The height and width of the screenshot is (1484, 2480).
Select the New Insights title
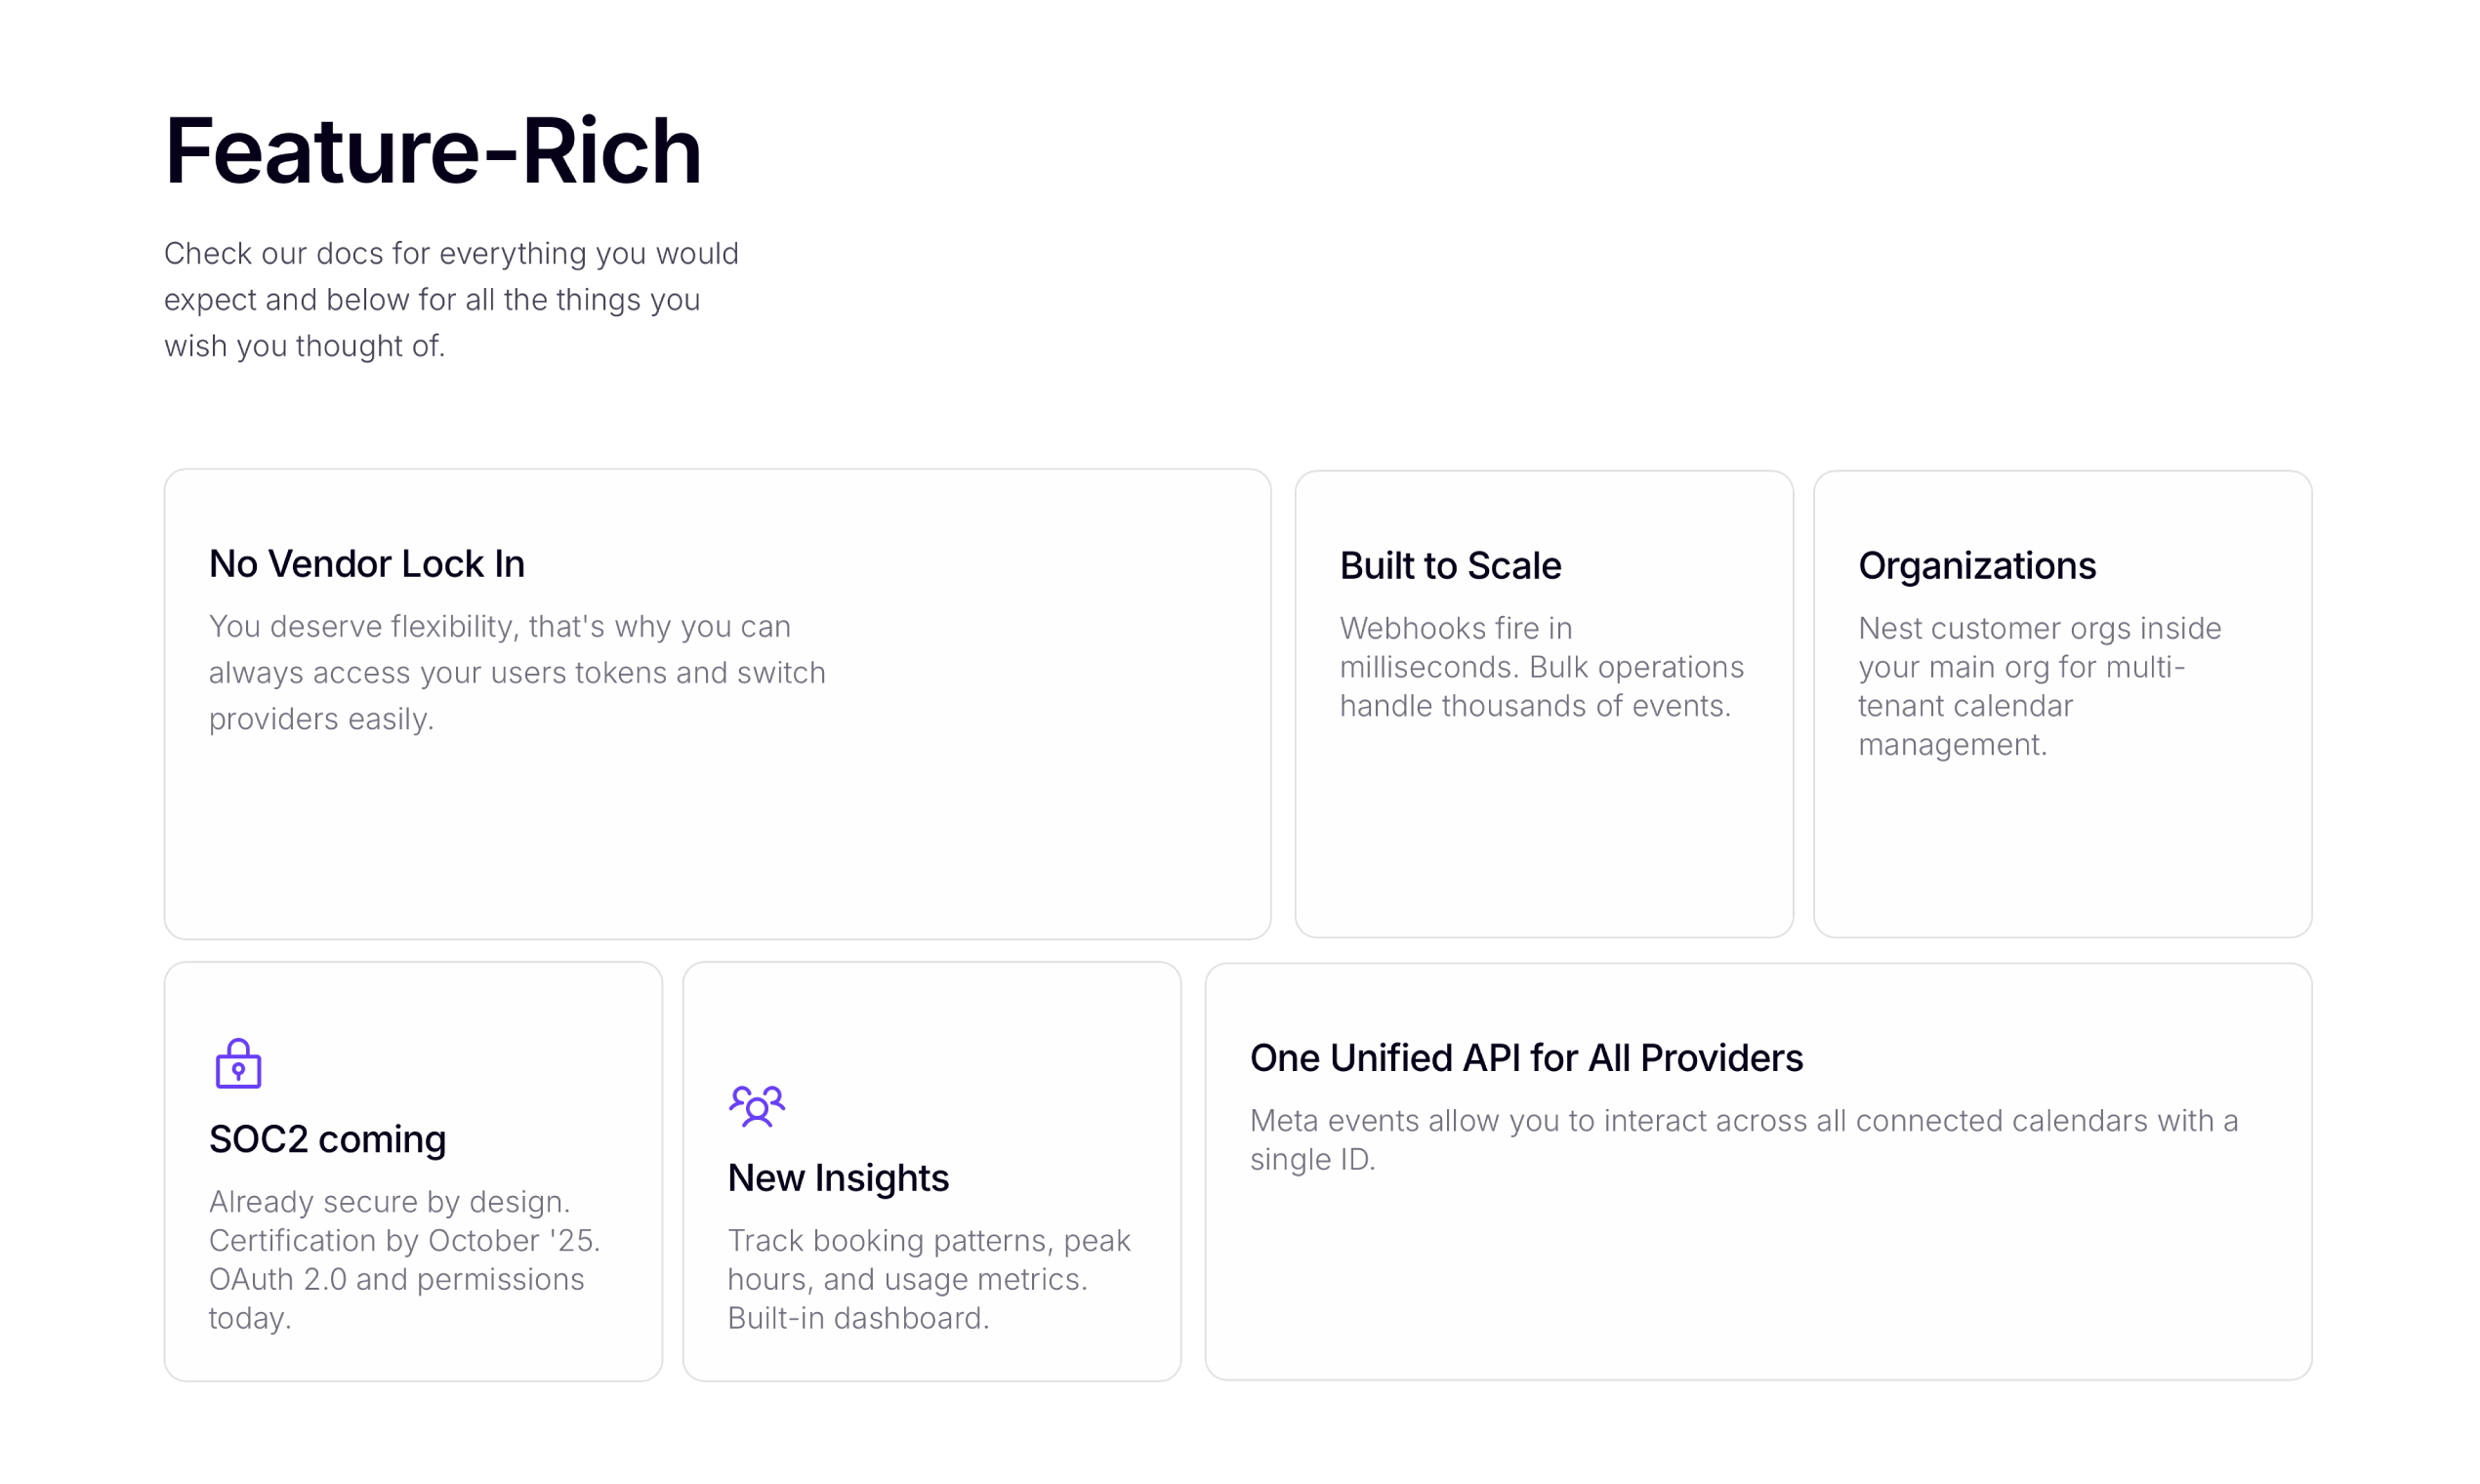pyautogui.click(x=838, y=1178)
